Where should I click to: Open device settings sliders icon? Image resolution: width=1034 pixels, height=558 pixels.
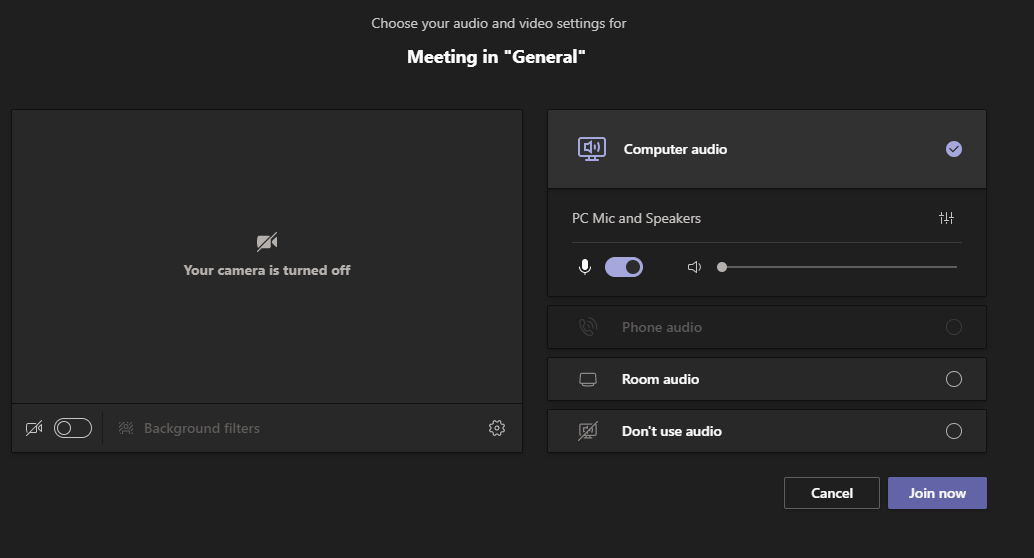(x=946, y=218)
